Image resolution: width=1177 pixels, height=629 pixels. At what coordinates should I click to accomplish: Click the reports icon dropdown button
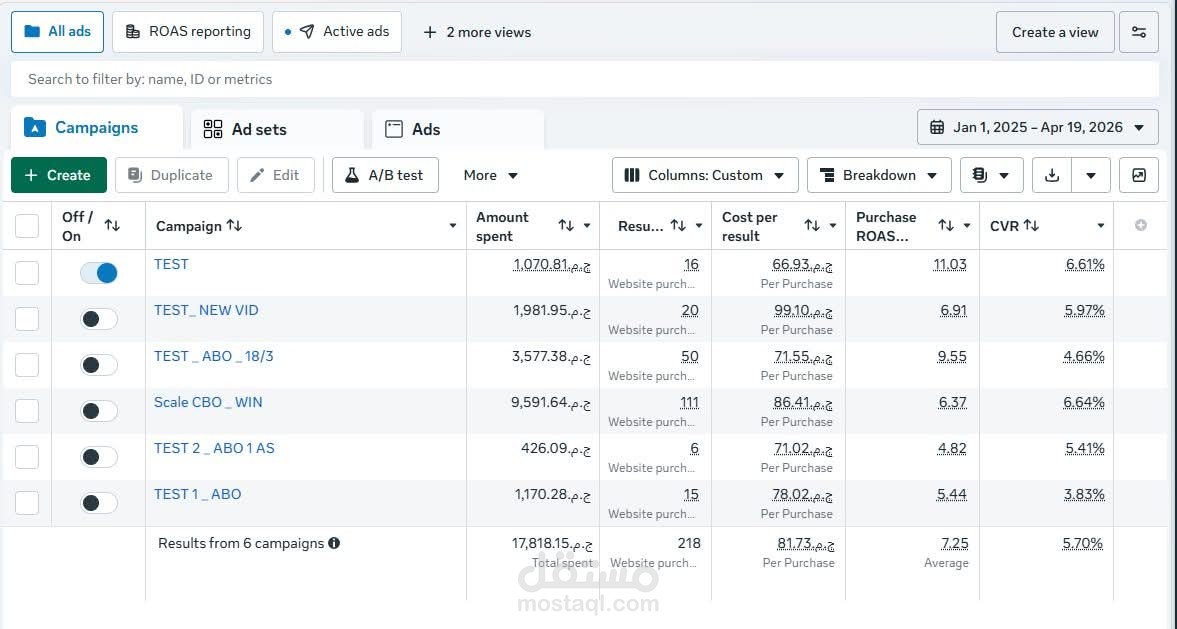(x=991, y=175)
